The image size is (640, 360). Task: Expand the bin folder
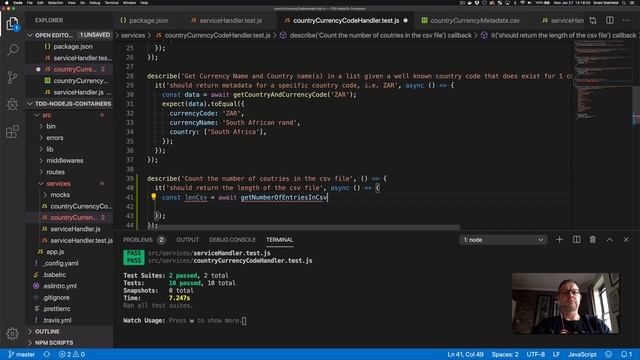tap(41, 127)
